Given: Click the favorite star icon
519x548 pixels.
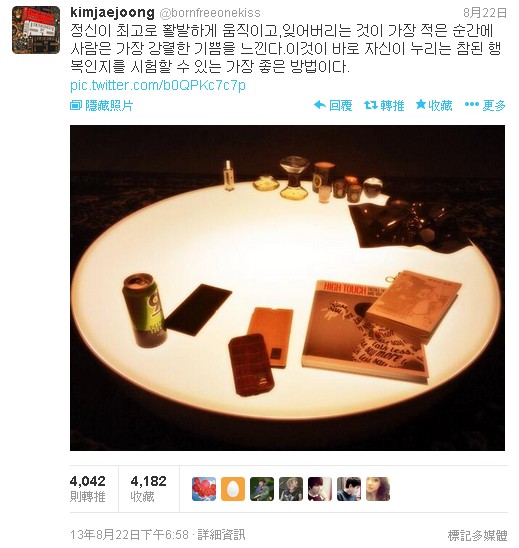Looking at the screenshot, I should point(421,104).
